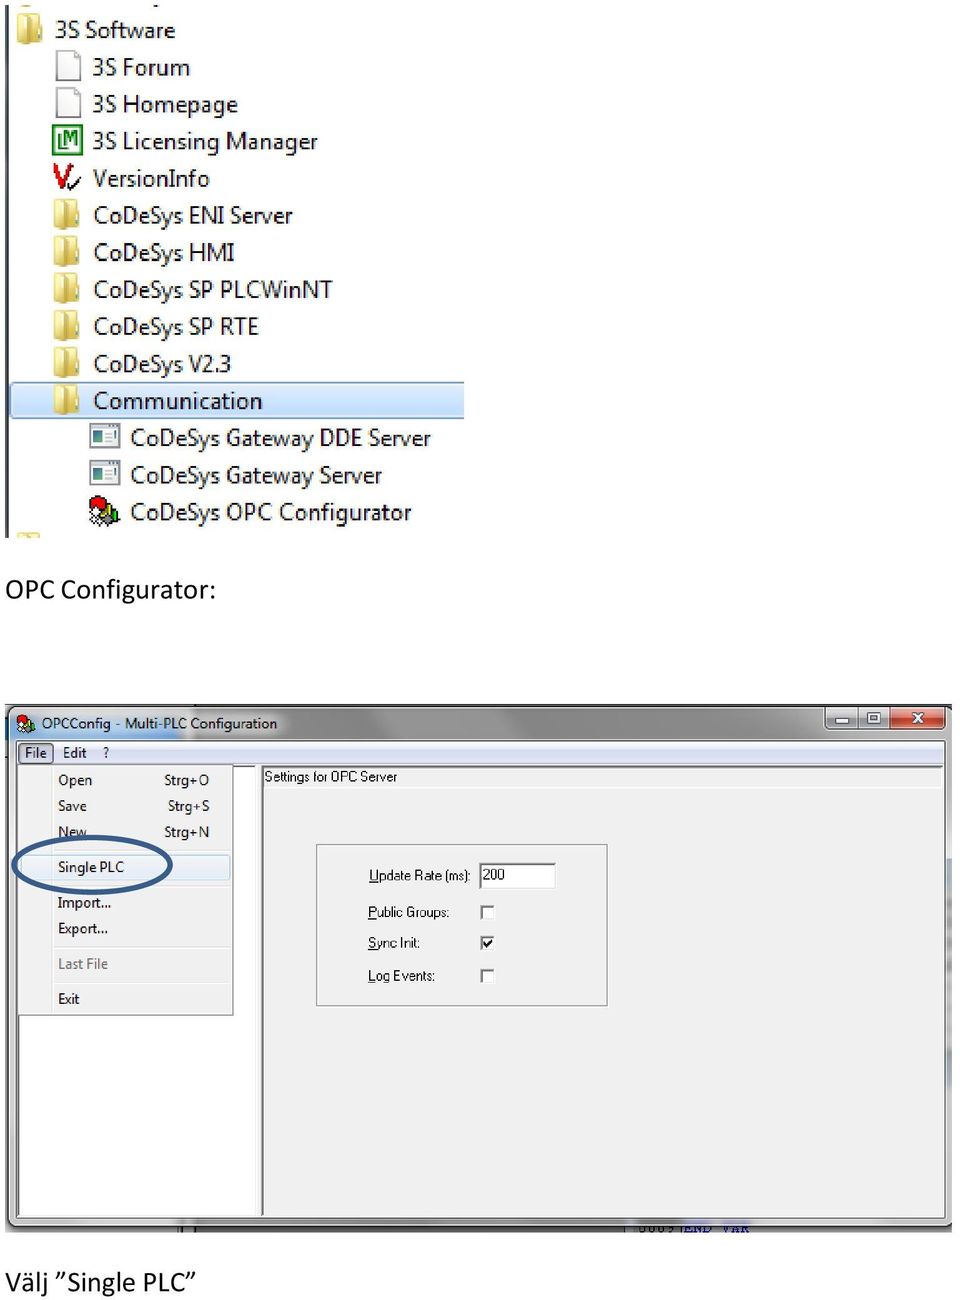Select the 3S Homepage entry
The image size is (960, 1300).
165,104
